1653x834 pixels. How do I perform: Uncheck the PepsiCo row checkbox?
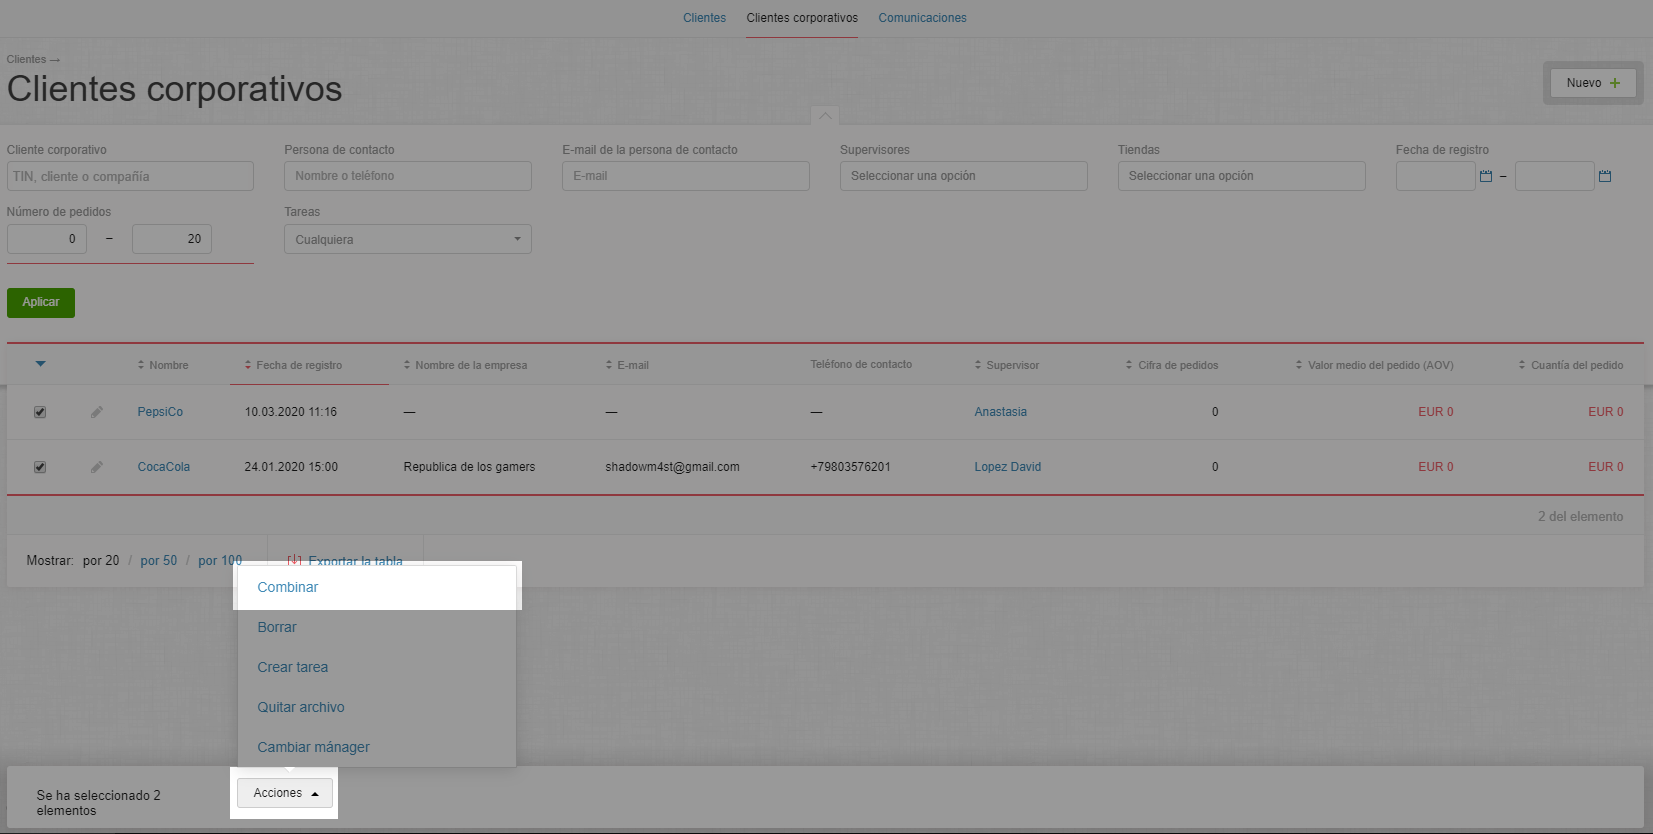[x=40, y=412]
